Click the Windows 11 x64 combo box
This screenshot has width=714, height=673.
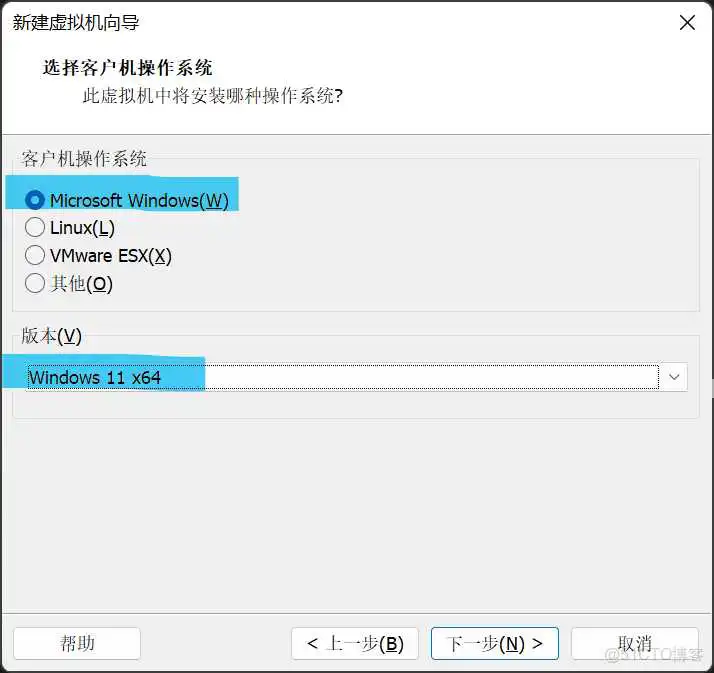(340, 377)
